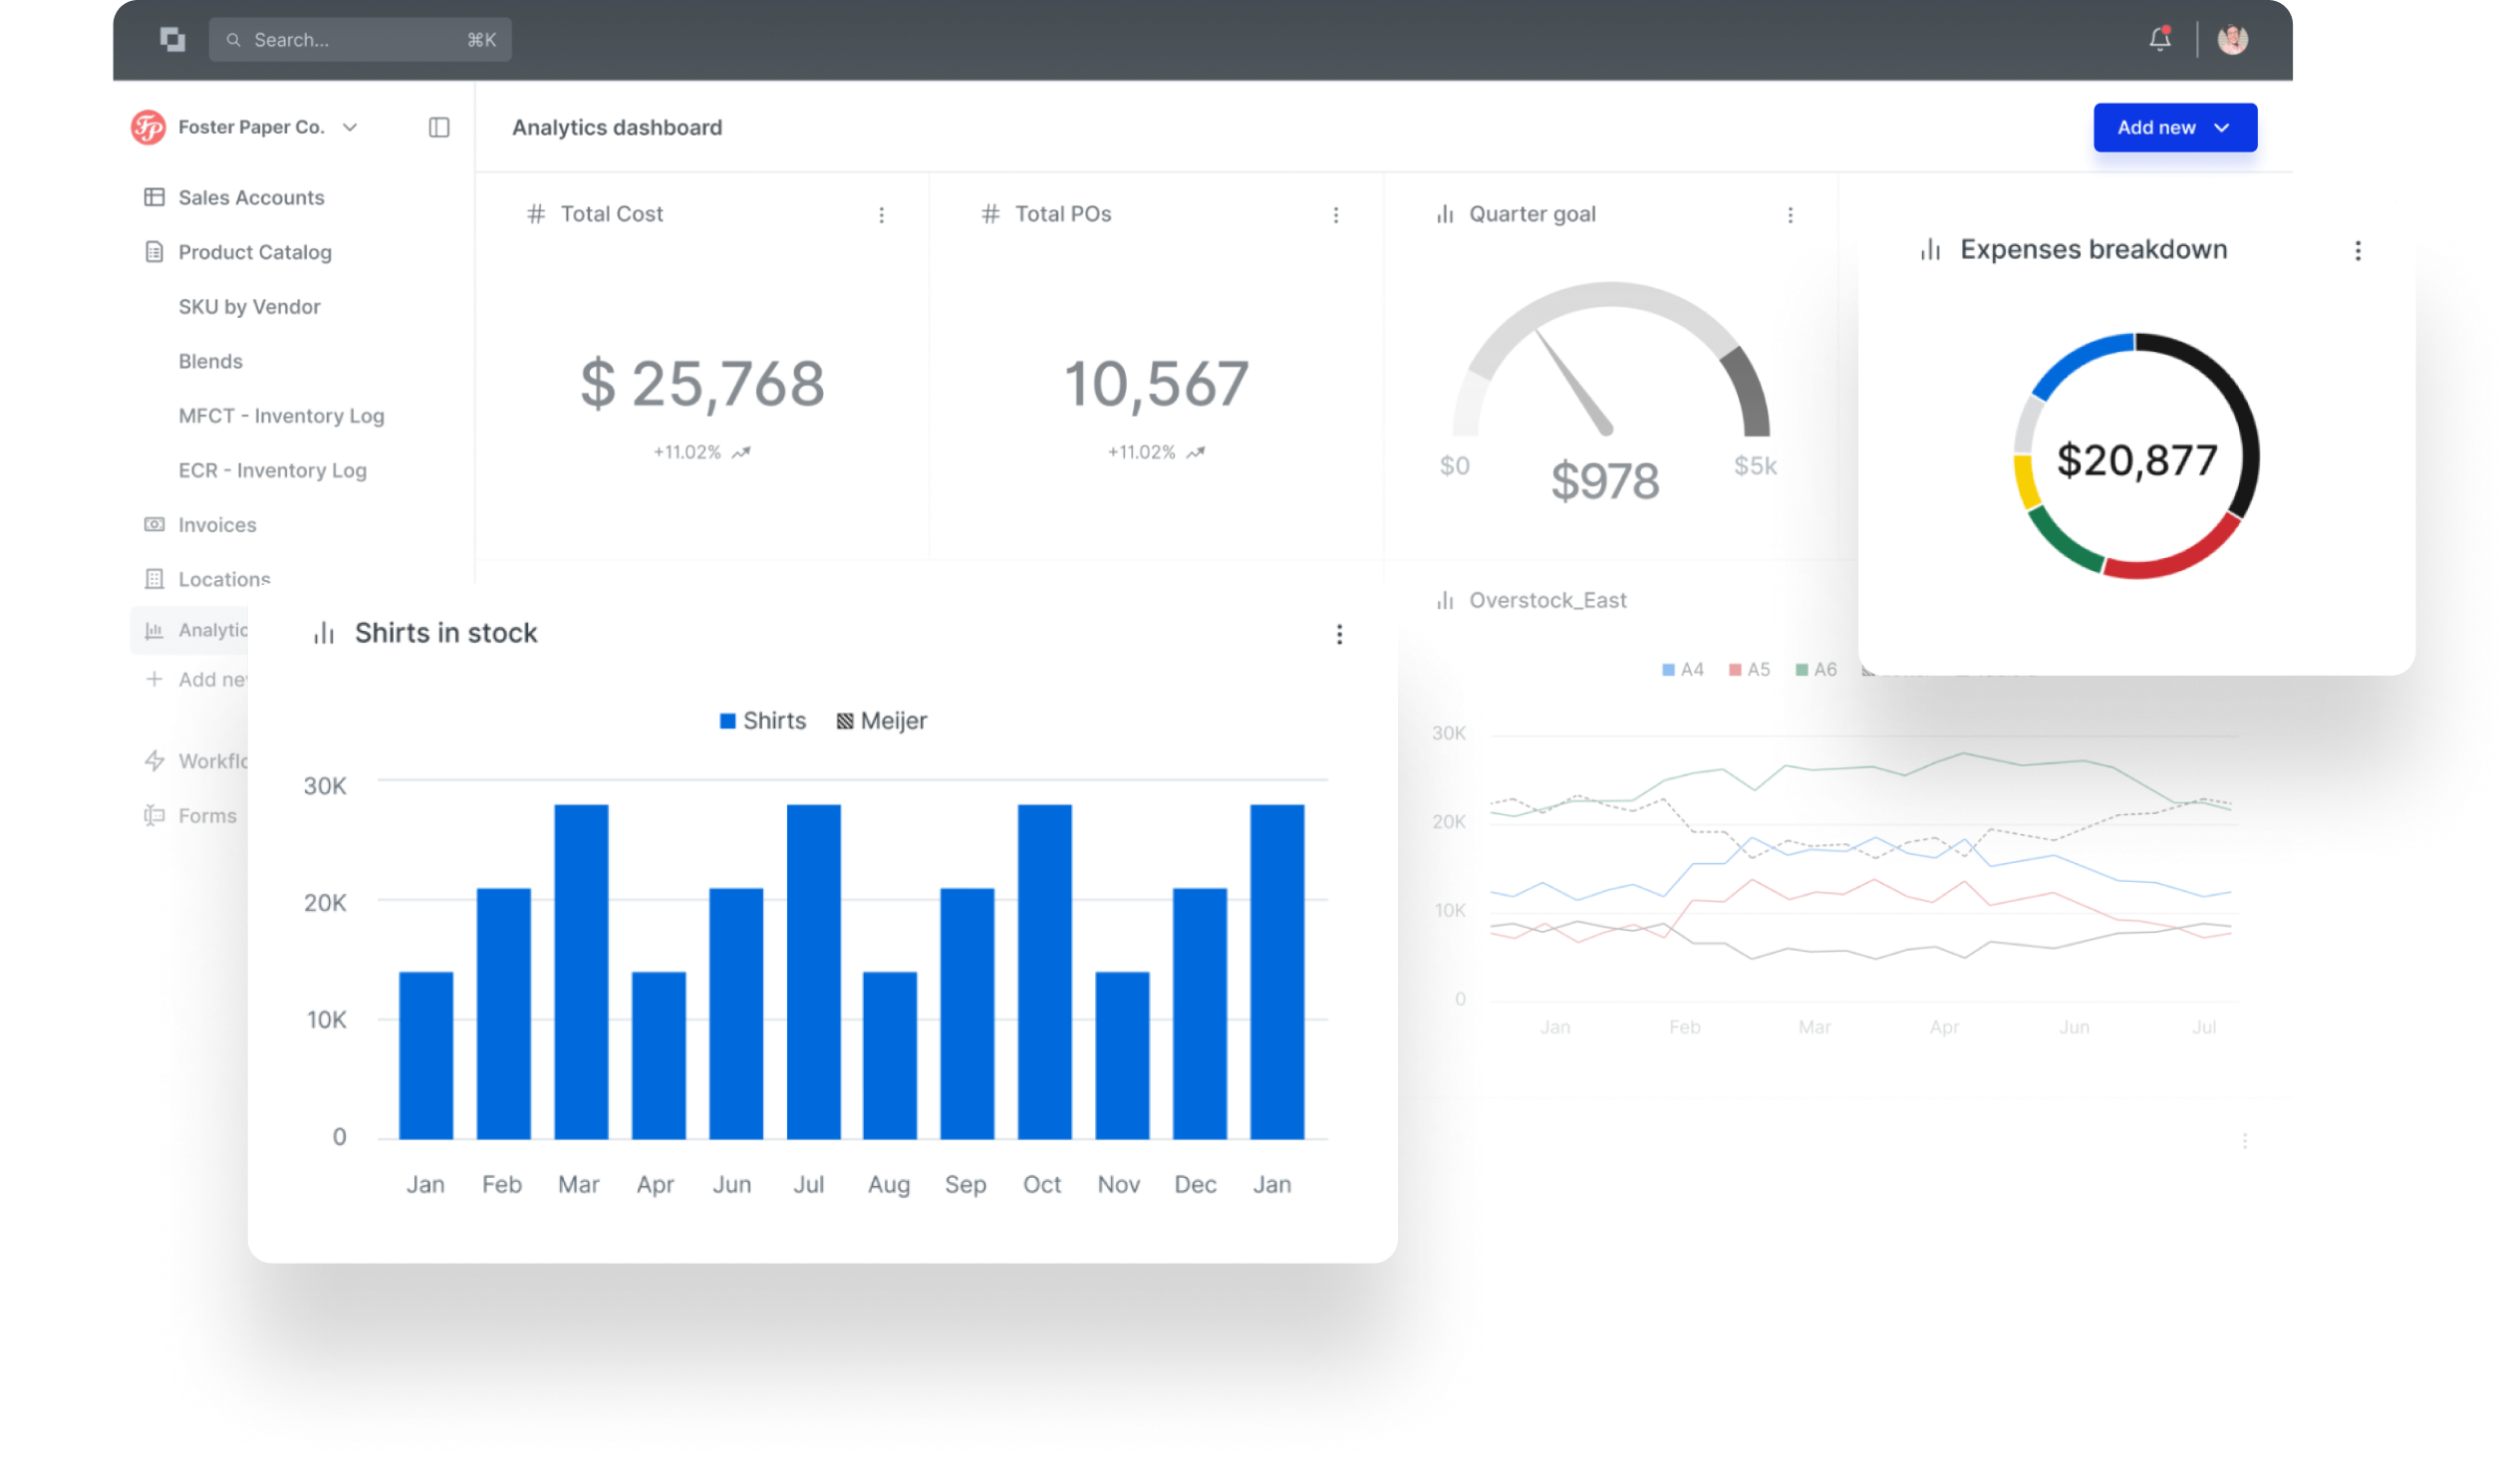This screenshot has width=2520, height=1470.
Task: Open Total POs card options menu
Action: (1335, 215)
